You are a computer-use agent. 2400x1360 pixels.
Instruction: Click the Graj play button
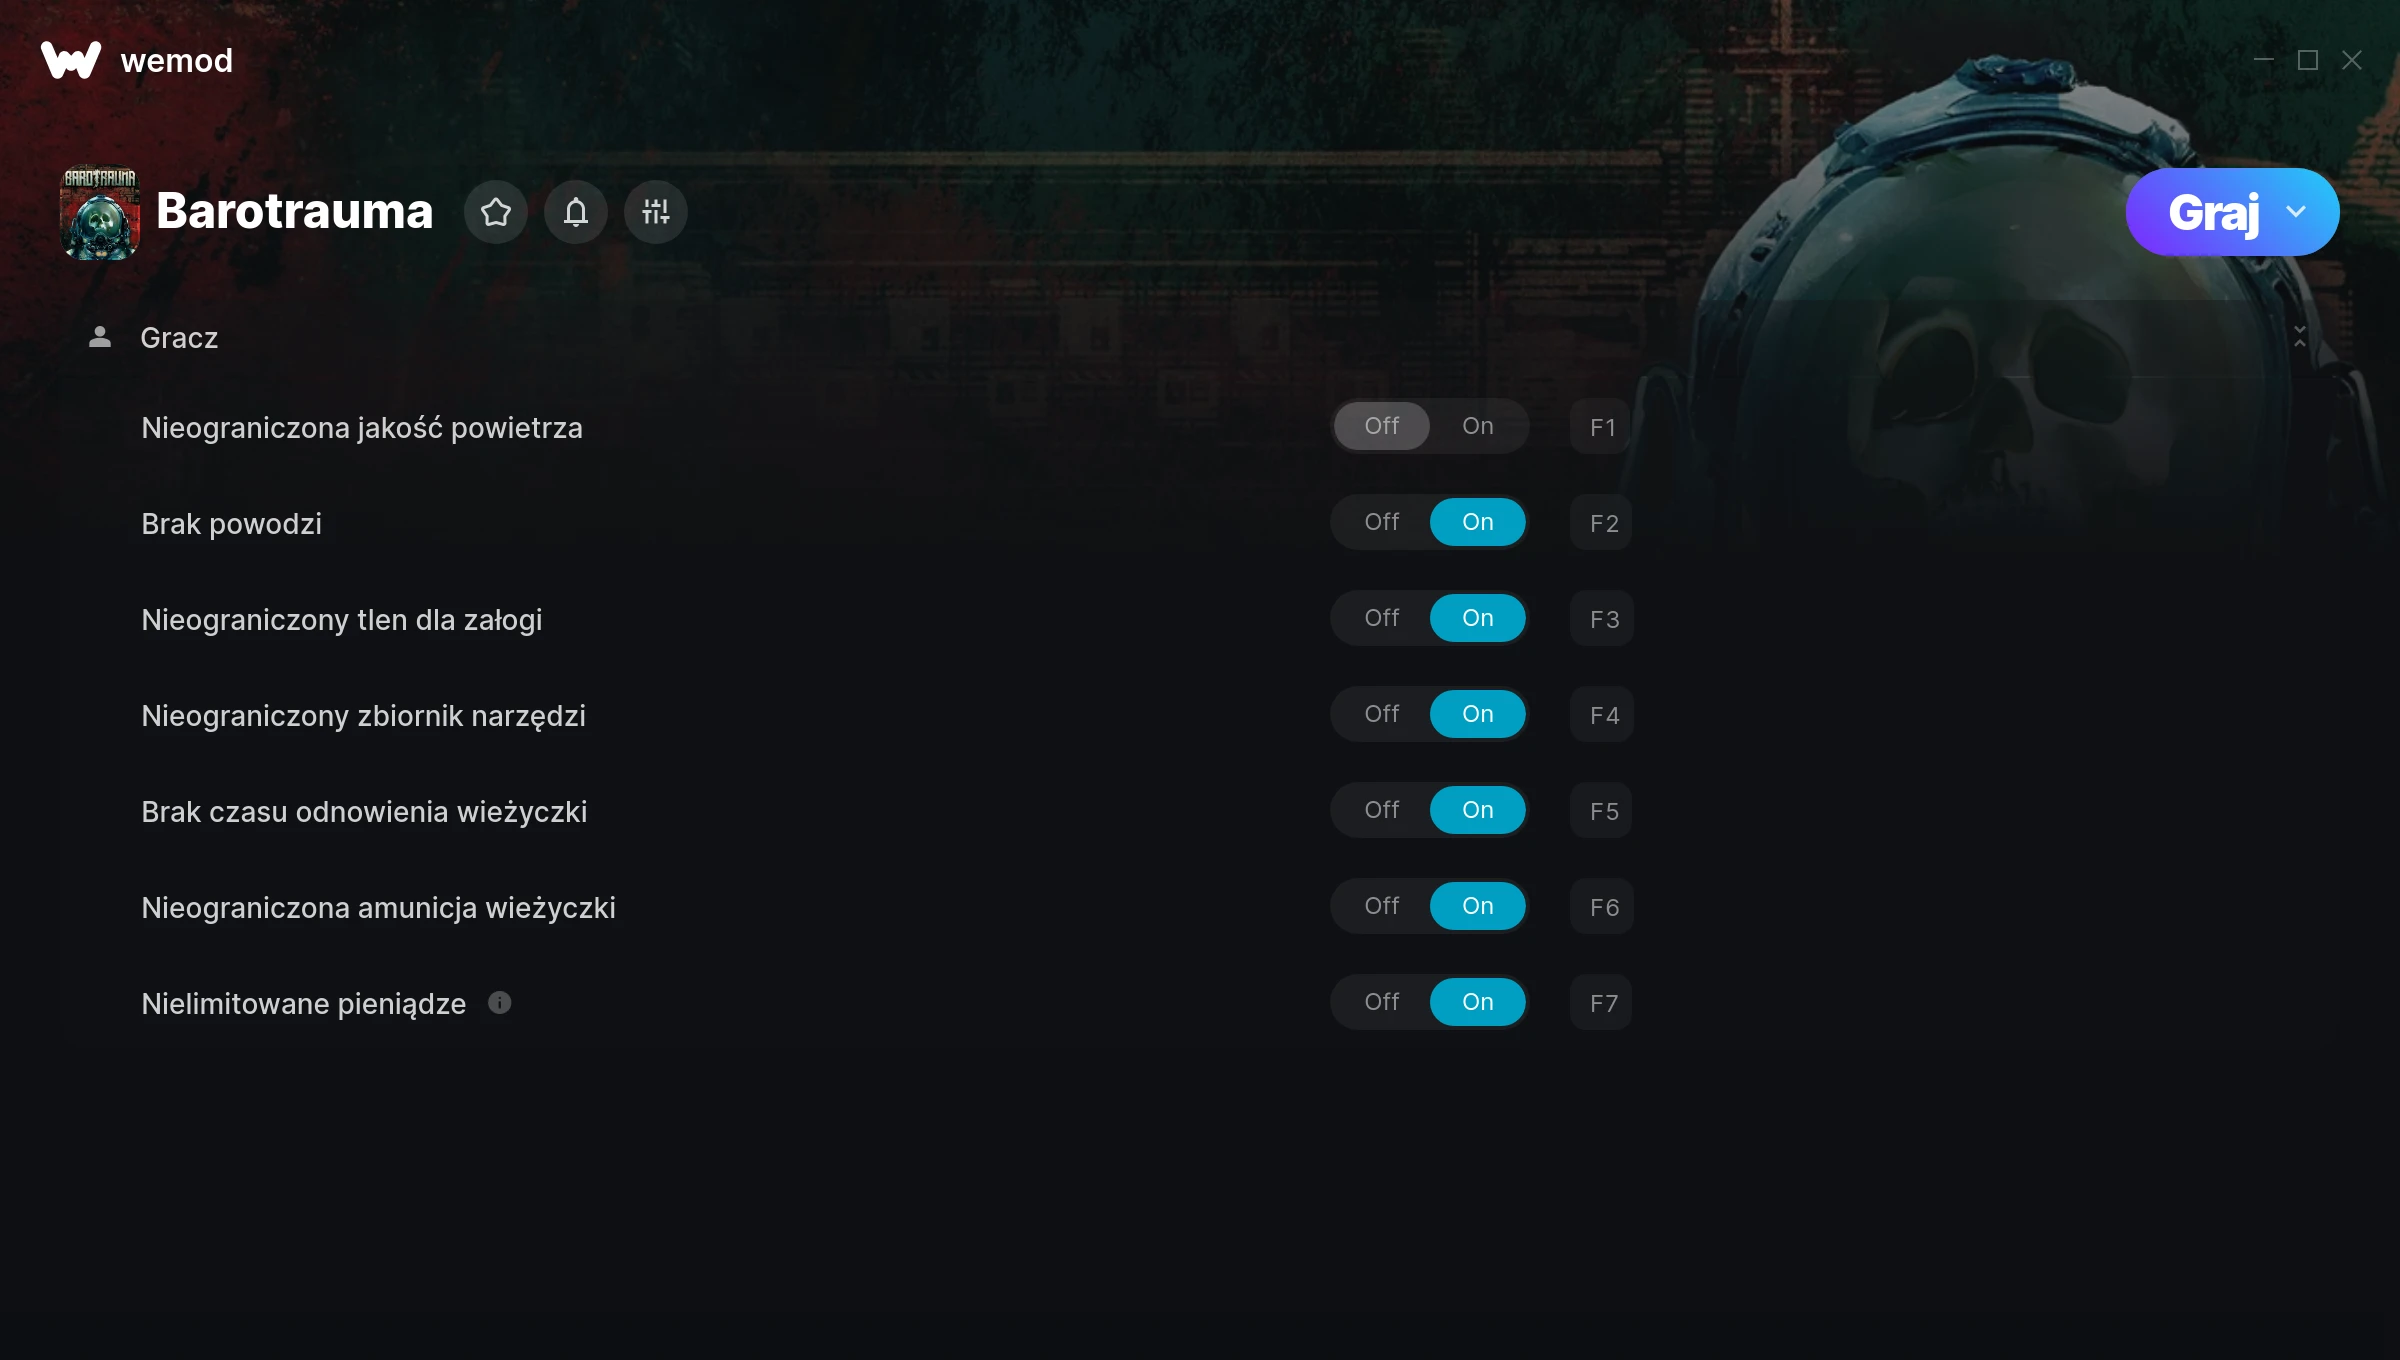(x=2213, y=212)
